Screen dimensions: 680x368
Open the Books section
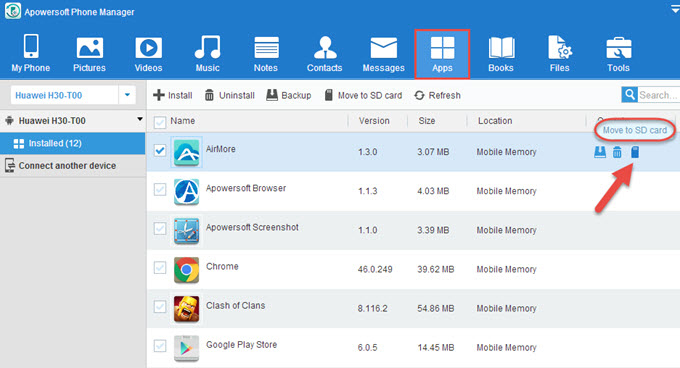(501, 54)
